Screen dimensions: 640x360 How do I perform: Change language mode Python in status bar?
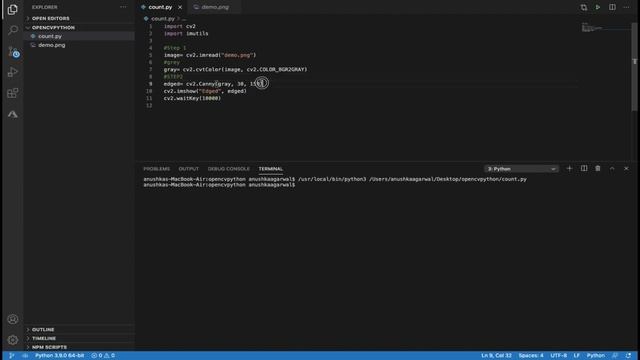tap(596, 356)
